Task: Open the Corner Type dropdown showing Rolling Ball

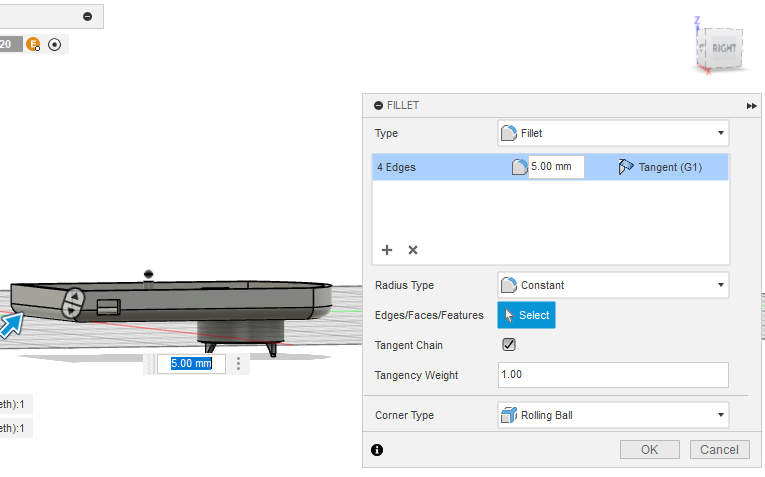Action: pos(613,415)
